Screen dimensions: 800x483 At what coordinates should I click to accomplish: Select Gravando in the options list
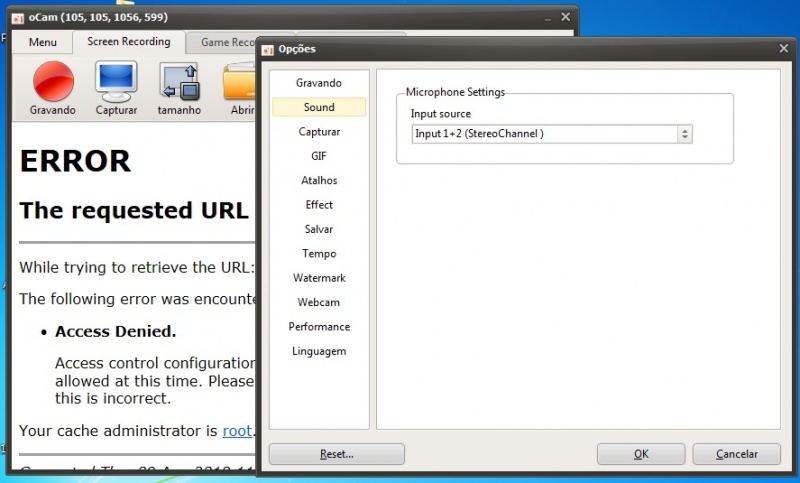click(319, 83)
